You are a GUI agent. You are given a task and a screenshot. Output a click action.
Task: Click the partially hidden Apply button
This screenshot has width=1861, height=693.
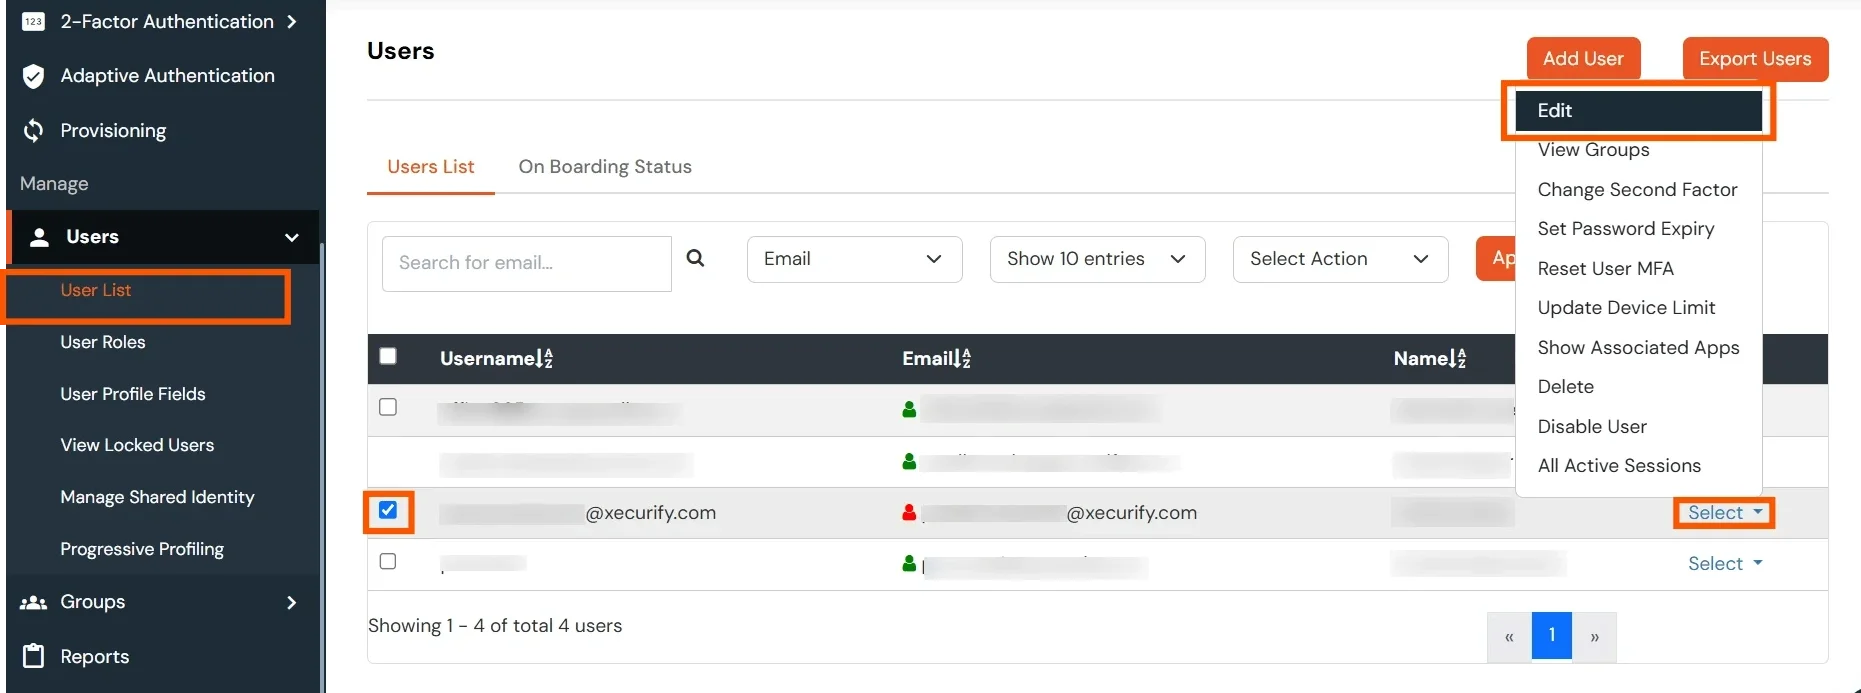point(1496,259)
